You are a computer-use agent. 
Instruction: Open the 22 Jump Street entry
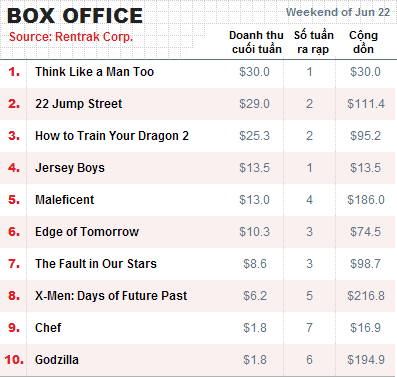click(x=79, y=104)
